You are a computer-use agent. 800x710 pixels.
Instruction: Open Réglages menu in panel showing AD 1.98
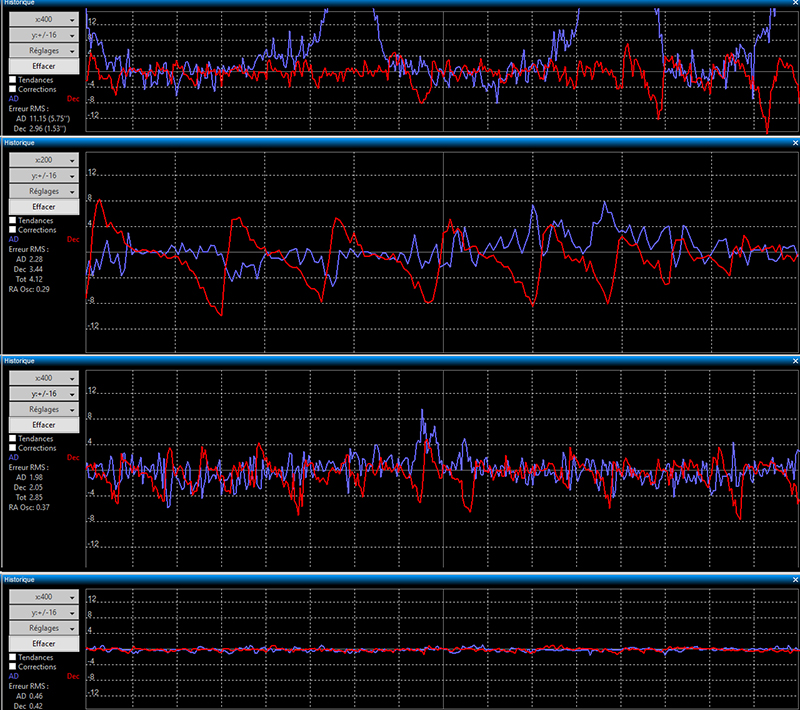pyautogui.click(x=44, y=409)
